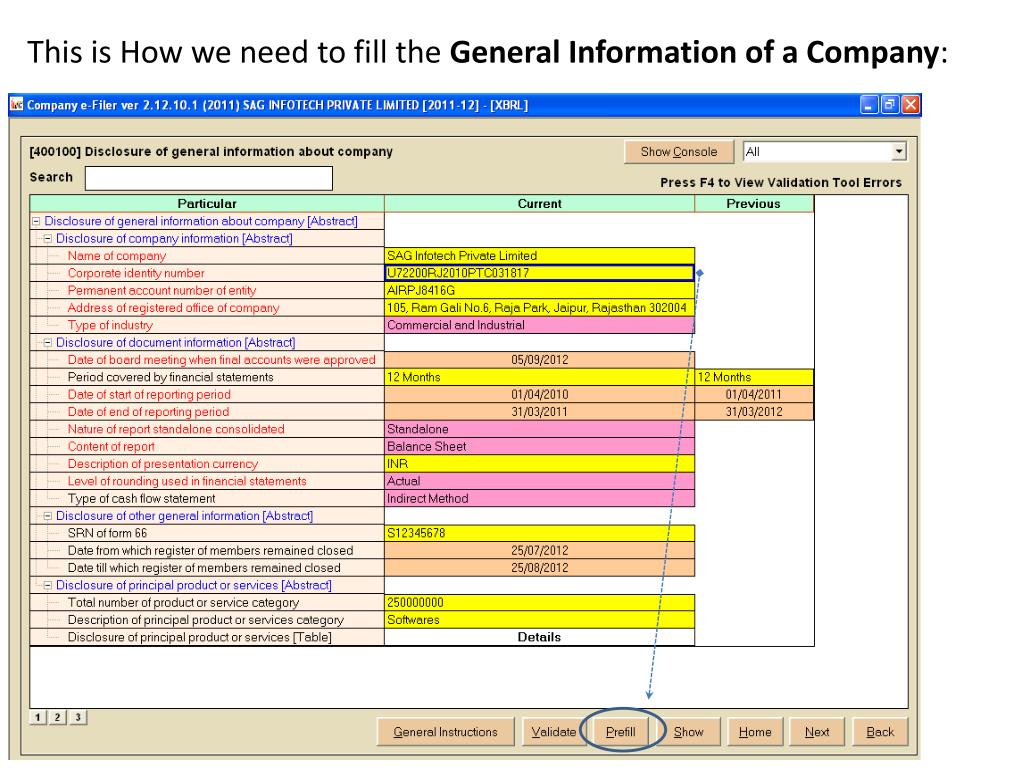This screenshot has height=768, width=1024.
Task: Click into the Search input field
Action: click(209, 178)
